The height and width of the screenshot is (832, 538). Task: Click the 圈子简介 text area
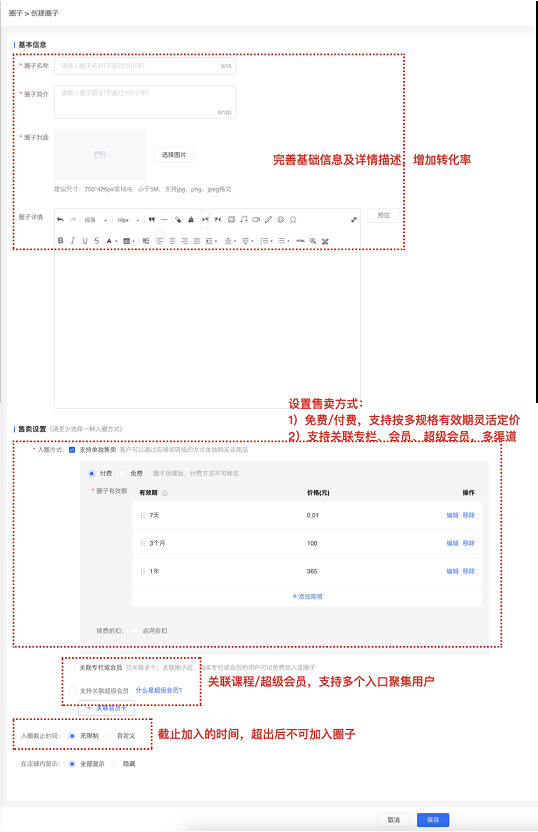click(145, 102)
